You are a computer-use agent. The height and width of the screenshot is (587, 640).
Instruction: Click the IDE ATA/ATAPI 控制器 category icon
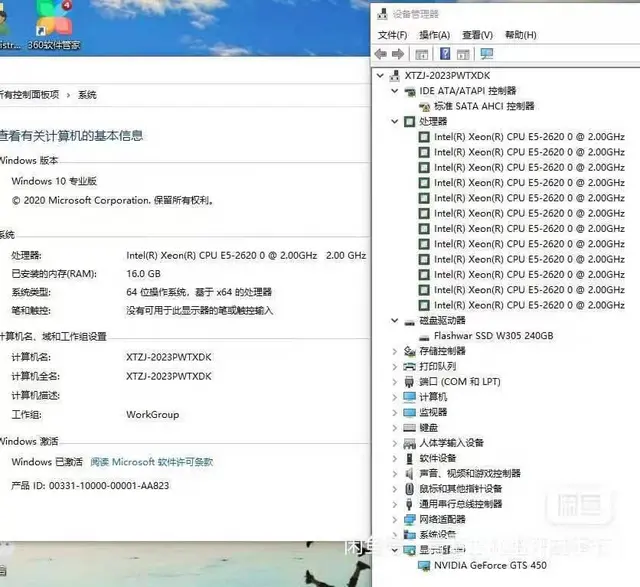pyautogui.click(x=410, y=91)
